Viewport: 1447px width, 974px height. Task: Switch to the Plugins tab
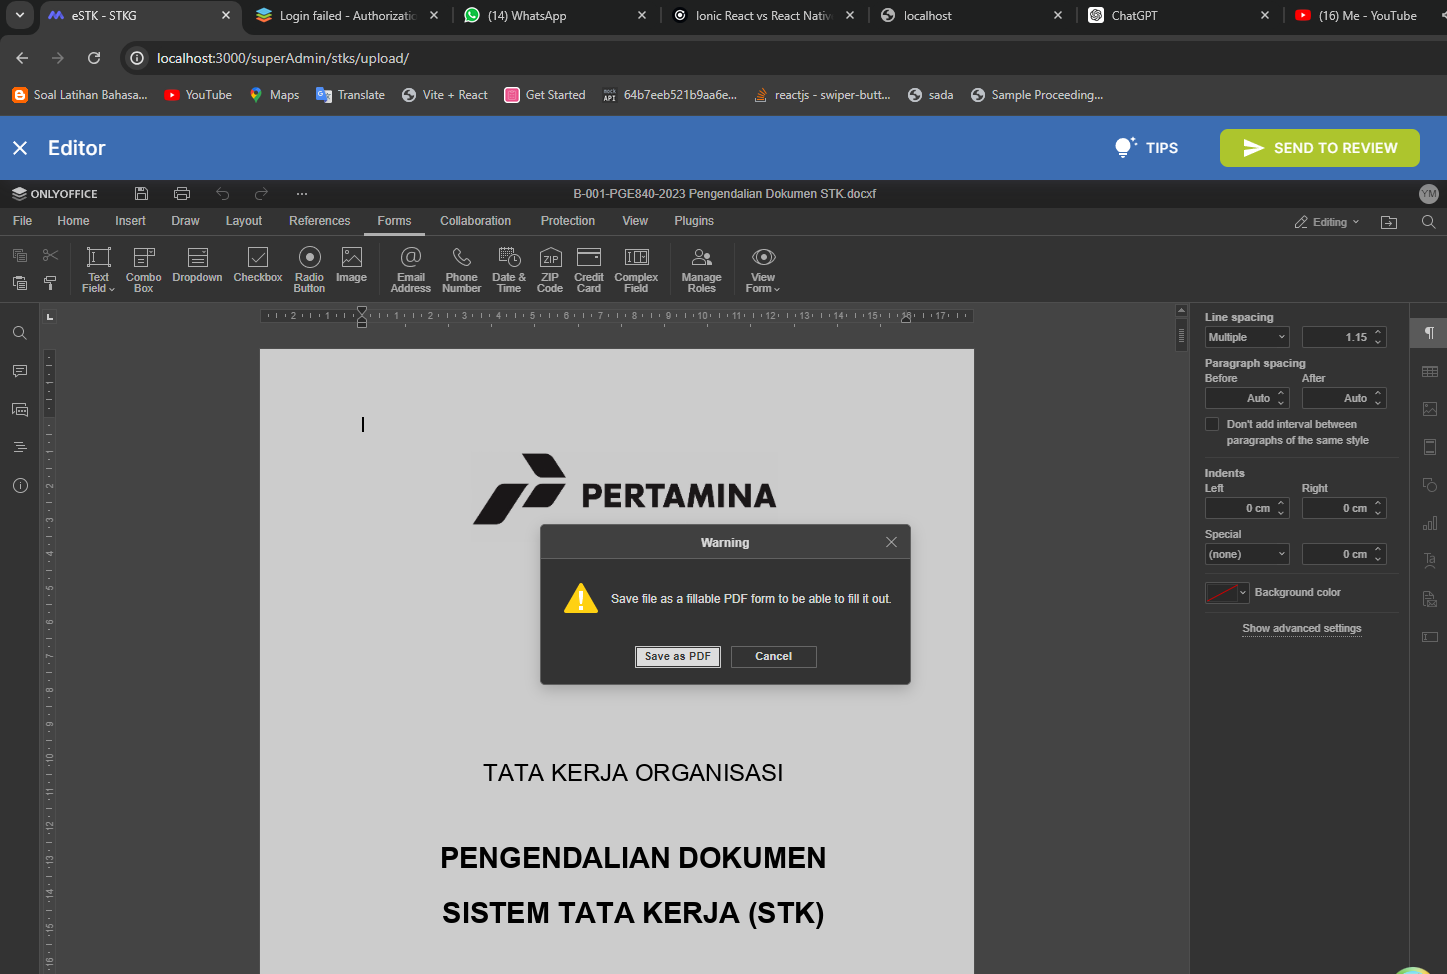694,221
